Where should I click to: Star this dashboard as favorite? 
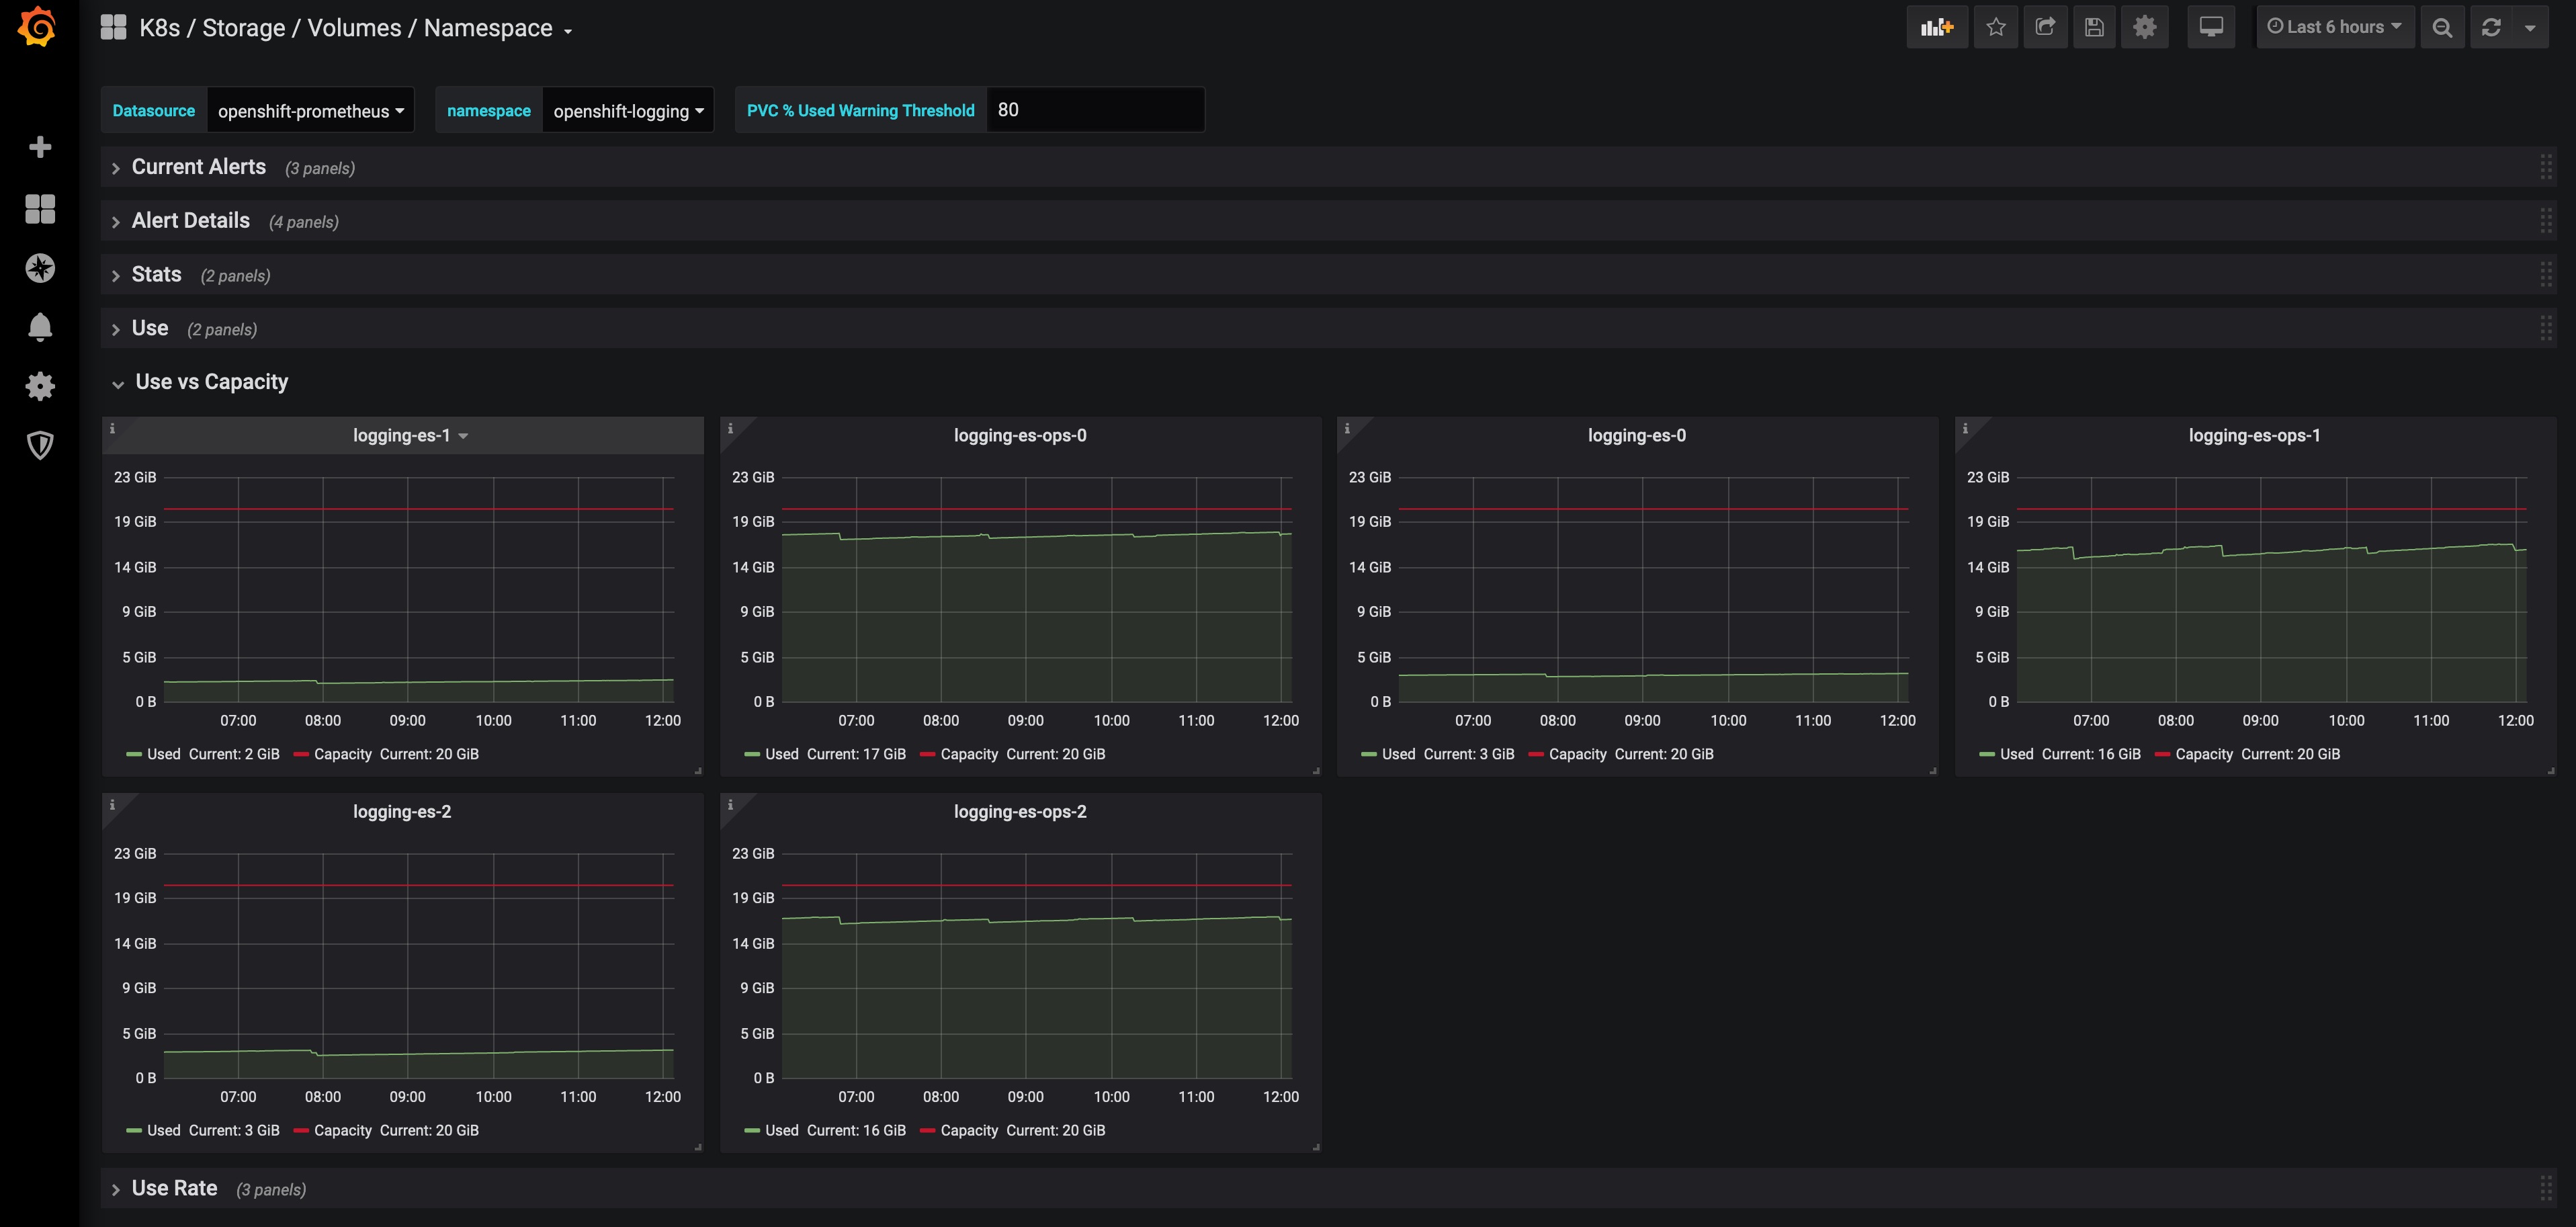coord(1995,27)
